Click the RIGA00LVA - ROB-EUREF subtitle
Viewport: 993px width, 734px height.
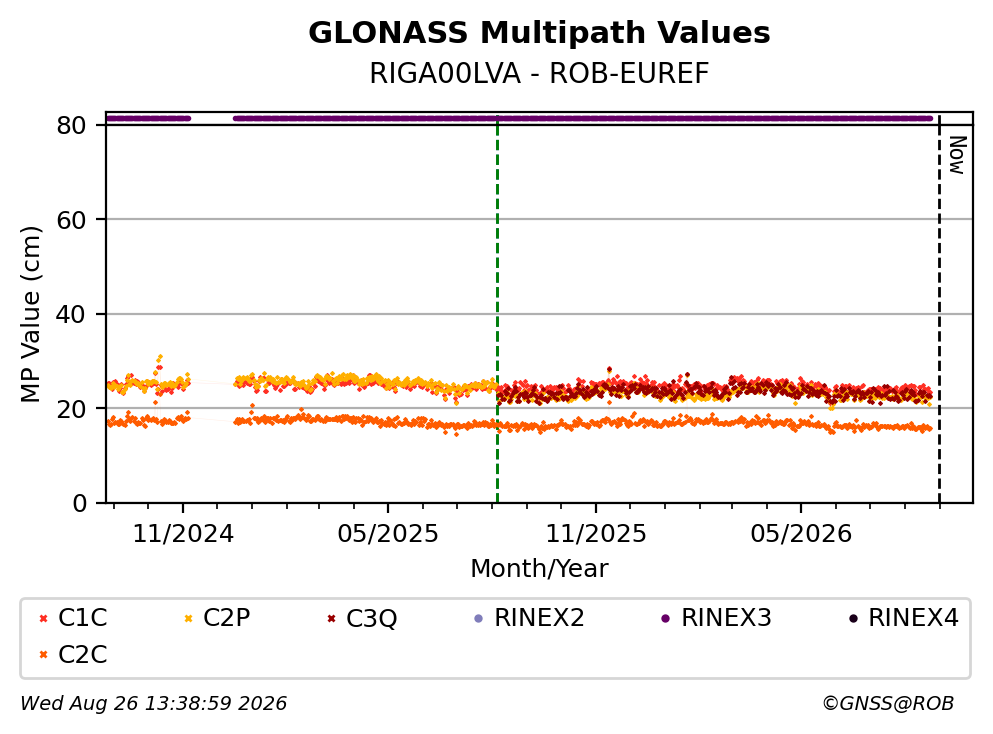(x=539, y=73)
